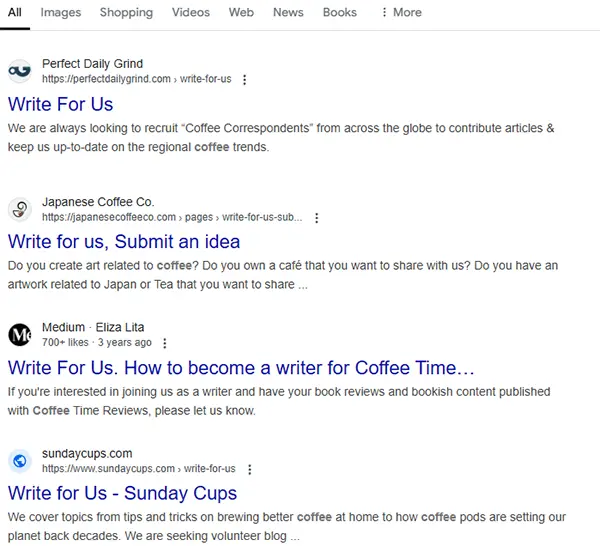Go to the News tab
This screenshot has width=600, height=546.
pos(288,13)
